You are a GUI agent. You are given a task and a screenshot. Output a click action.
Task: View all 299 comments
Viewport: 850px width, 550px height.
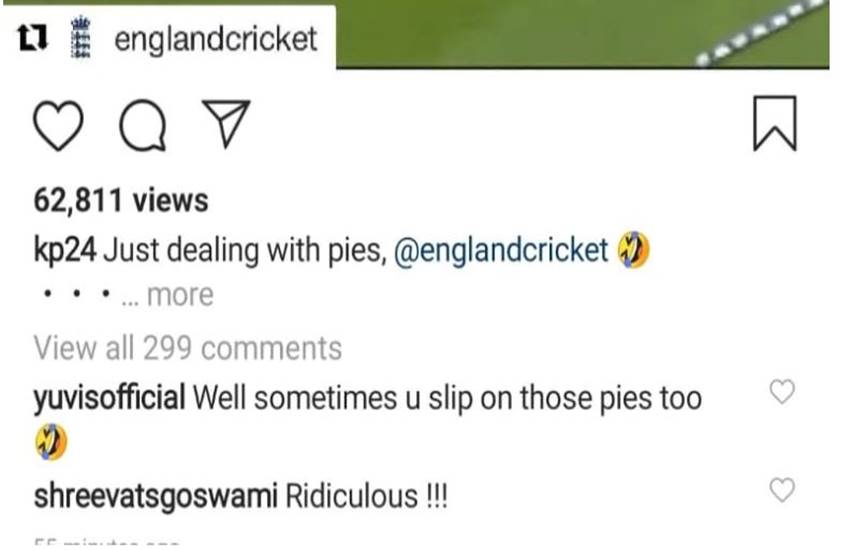point(188,347)
